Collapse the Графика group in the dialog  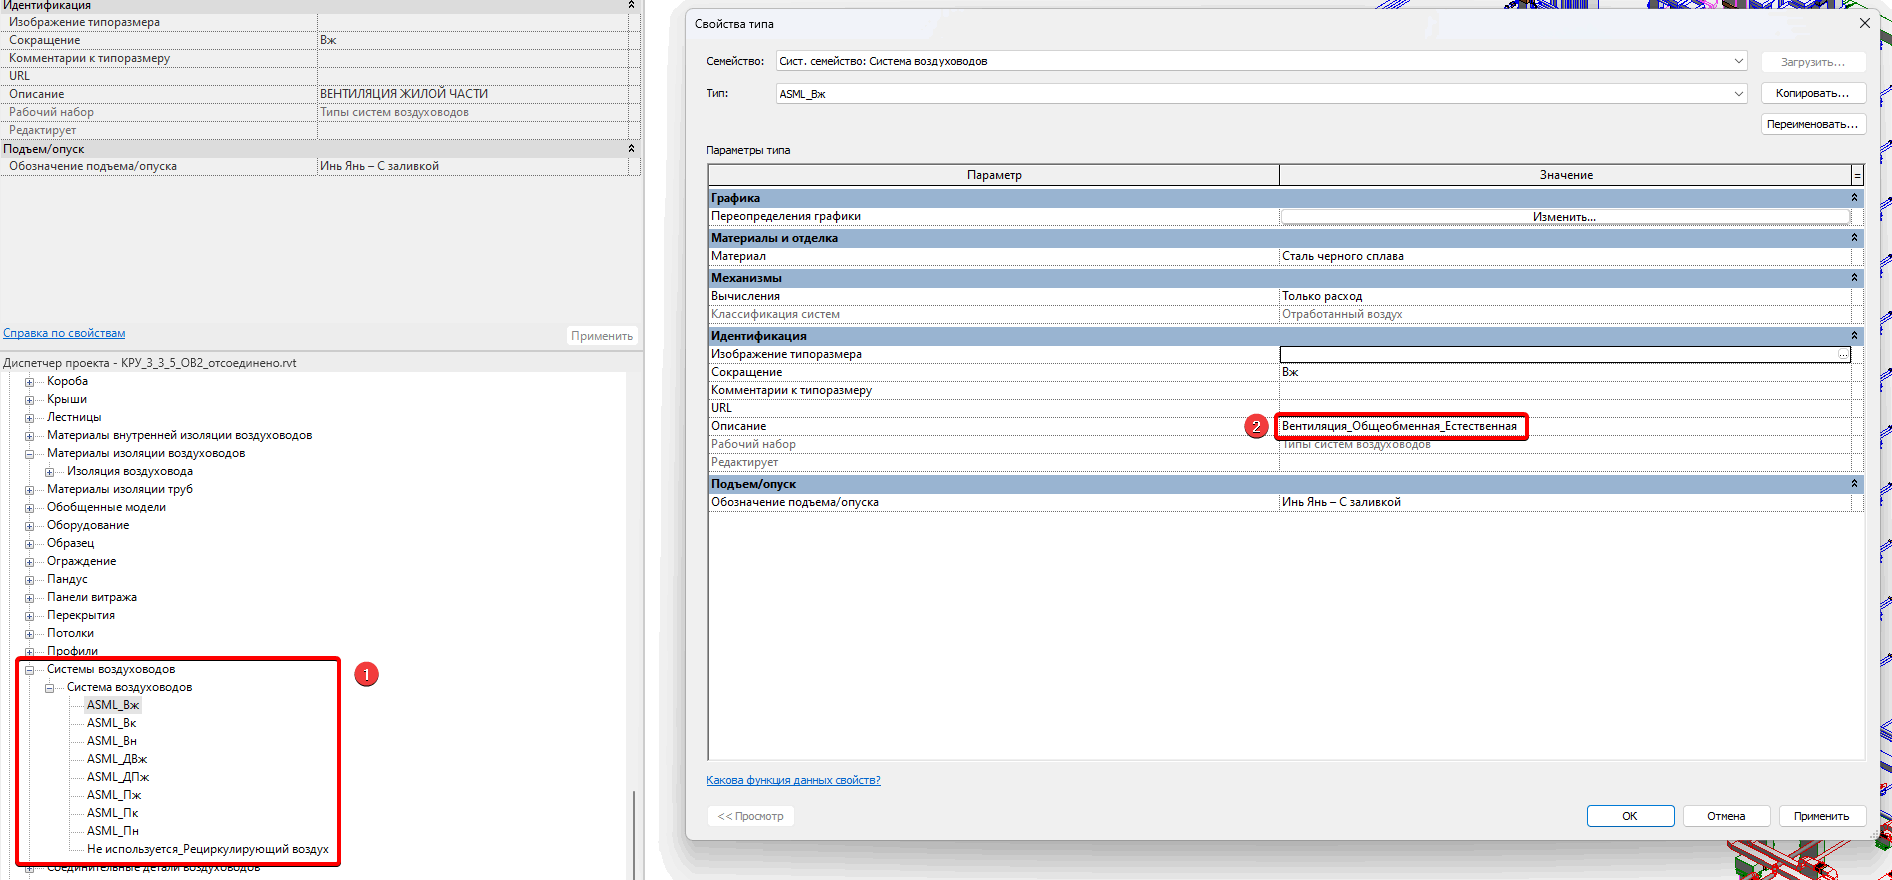tap(1854, 198)
